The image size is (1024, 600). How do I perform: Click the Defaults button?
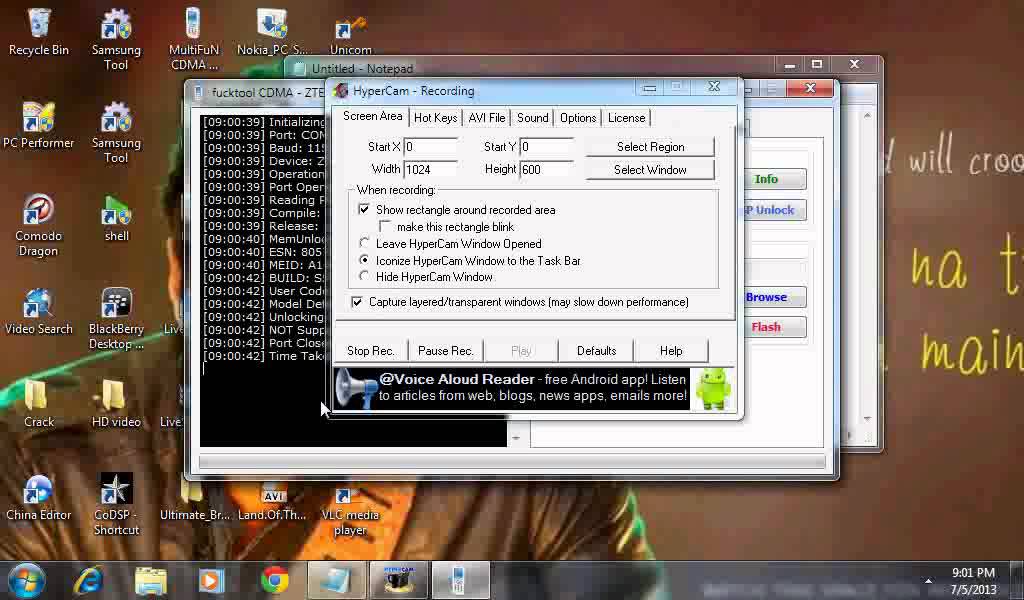coord(596,351)
